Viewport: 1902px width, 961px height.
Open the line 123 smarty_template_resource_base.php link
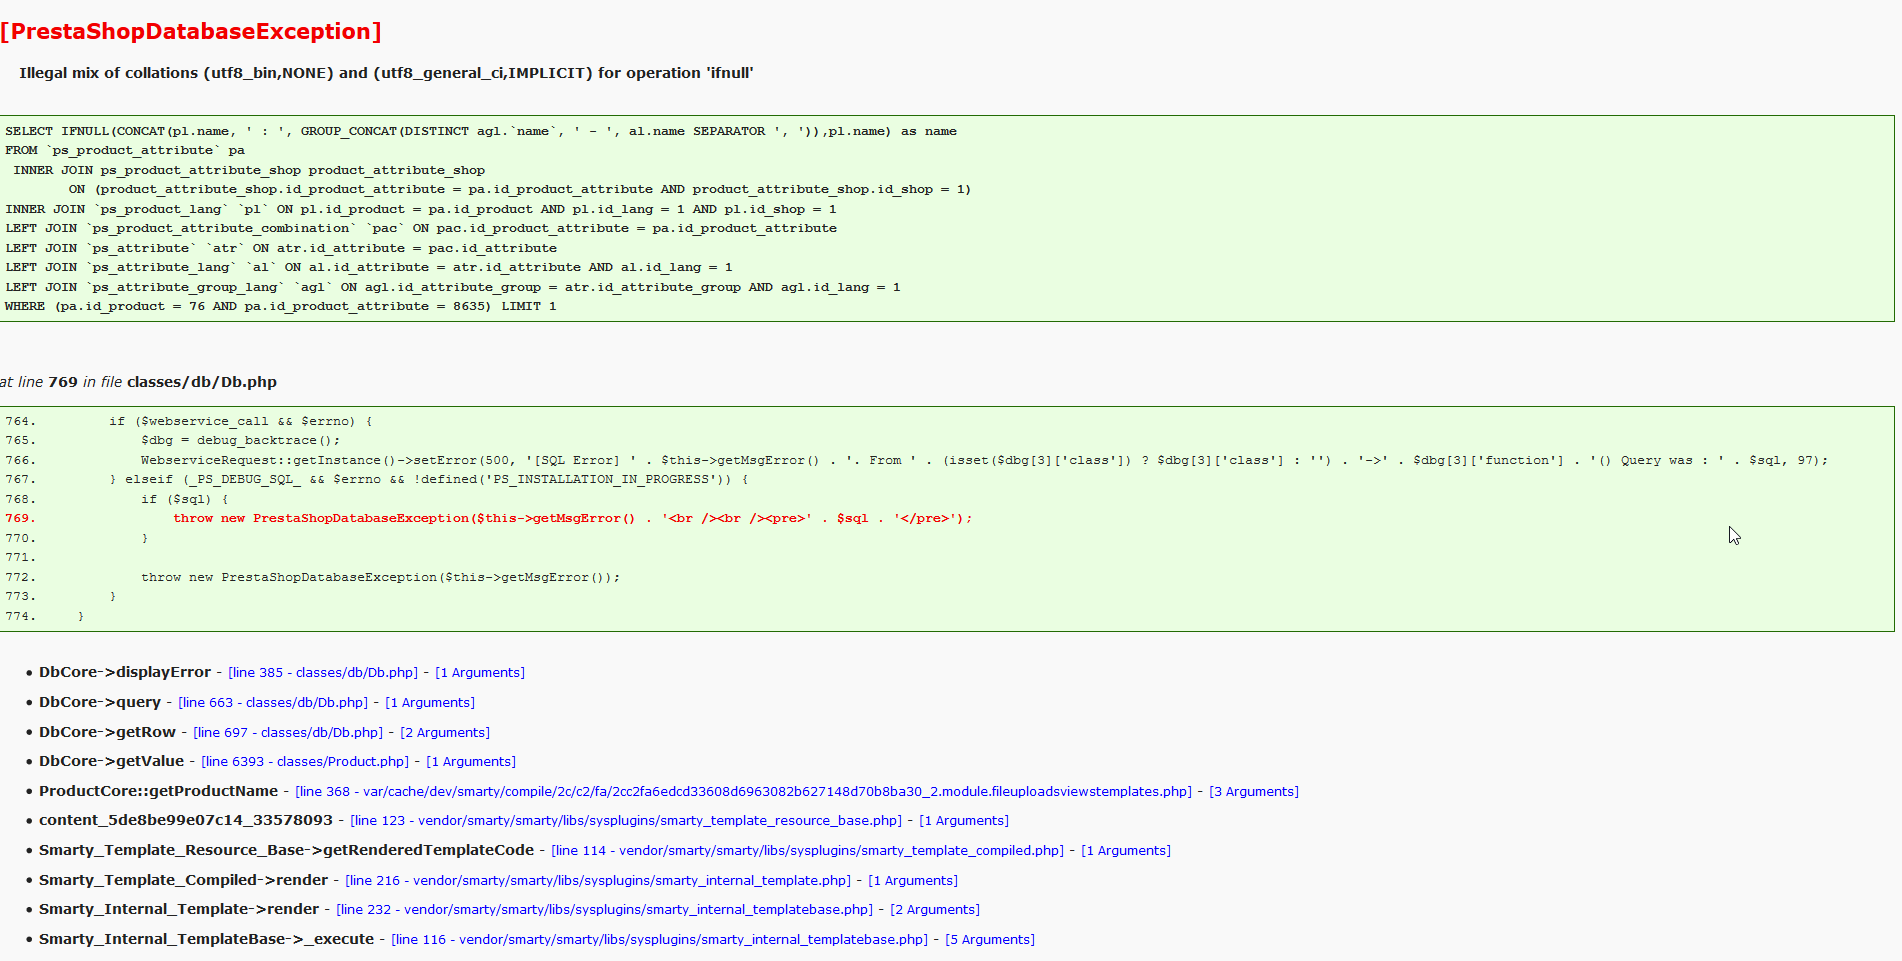(626, 821)
